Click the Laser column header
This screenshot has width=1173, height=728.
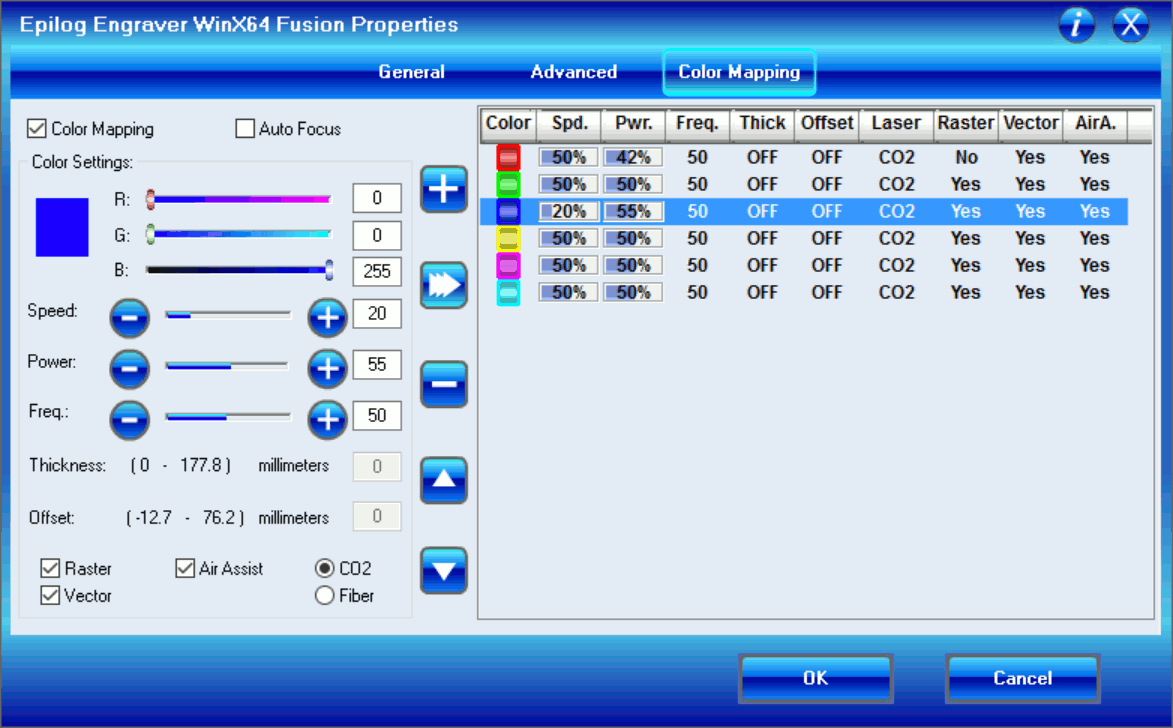pyautogui.click(x=896, y=124)
